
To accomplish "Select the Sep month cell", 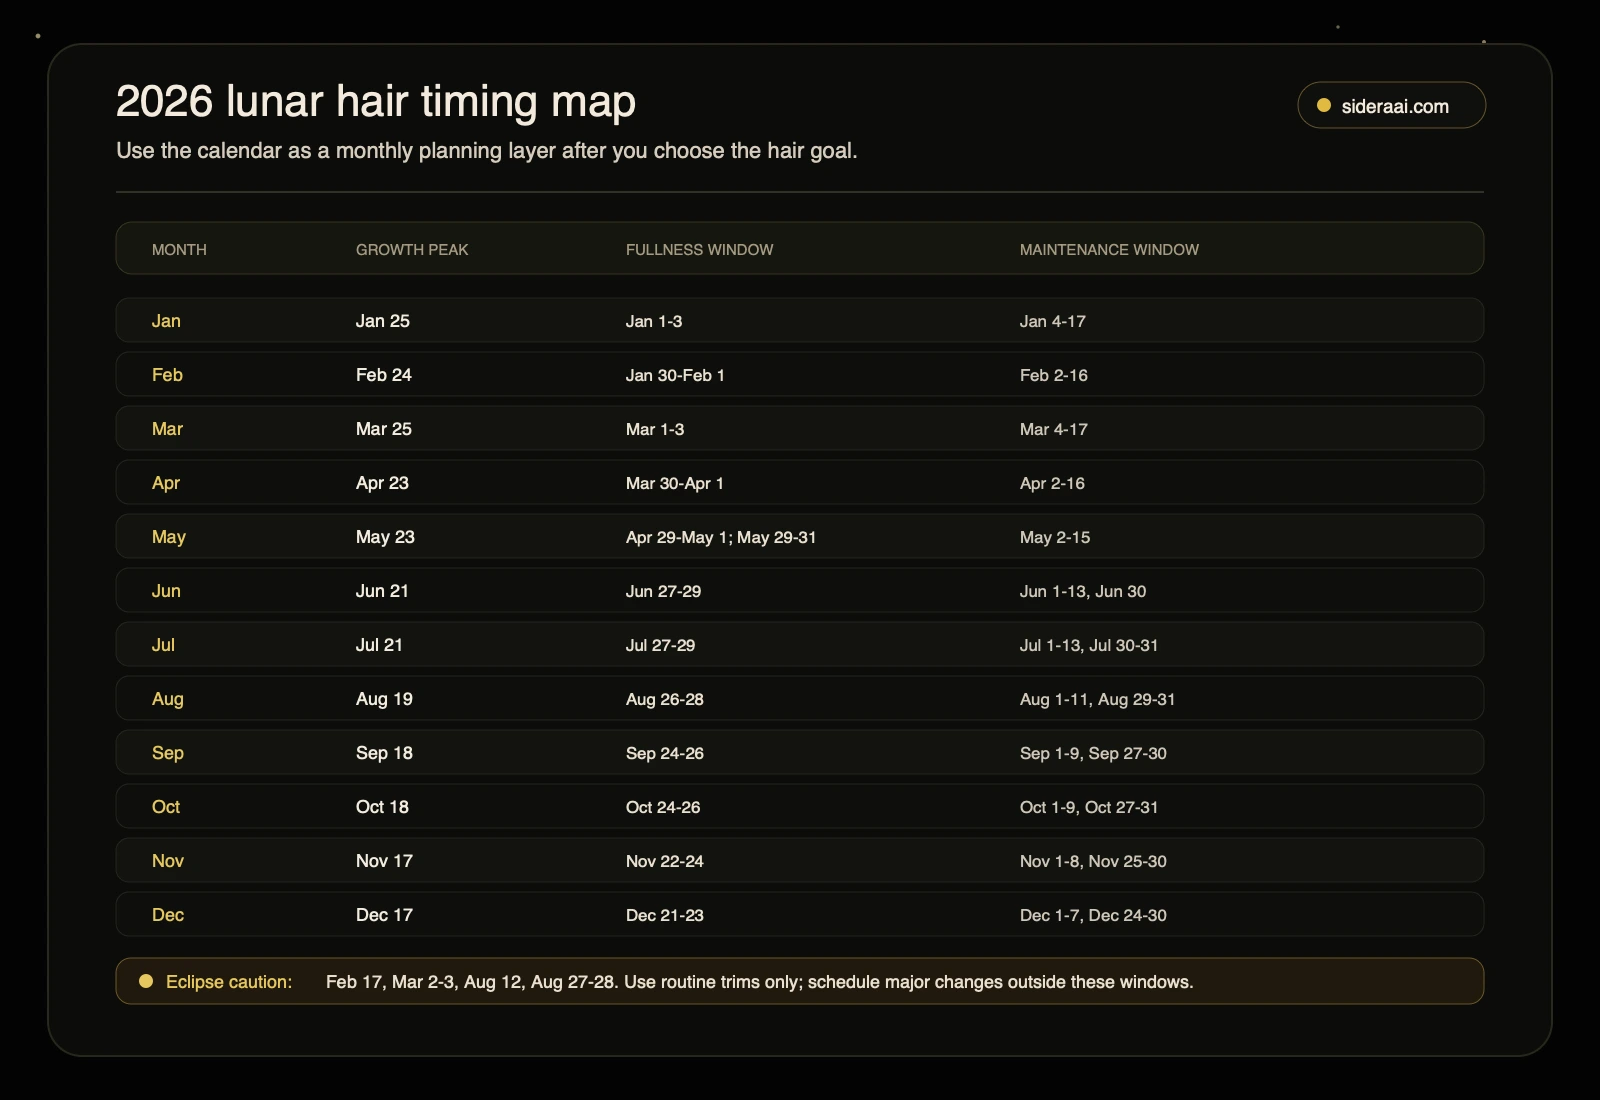I will pos(168,753).
